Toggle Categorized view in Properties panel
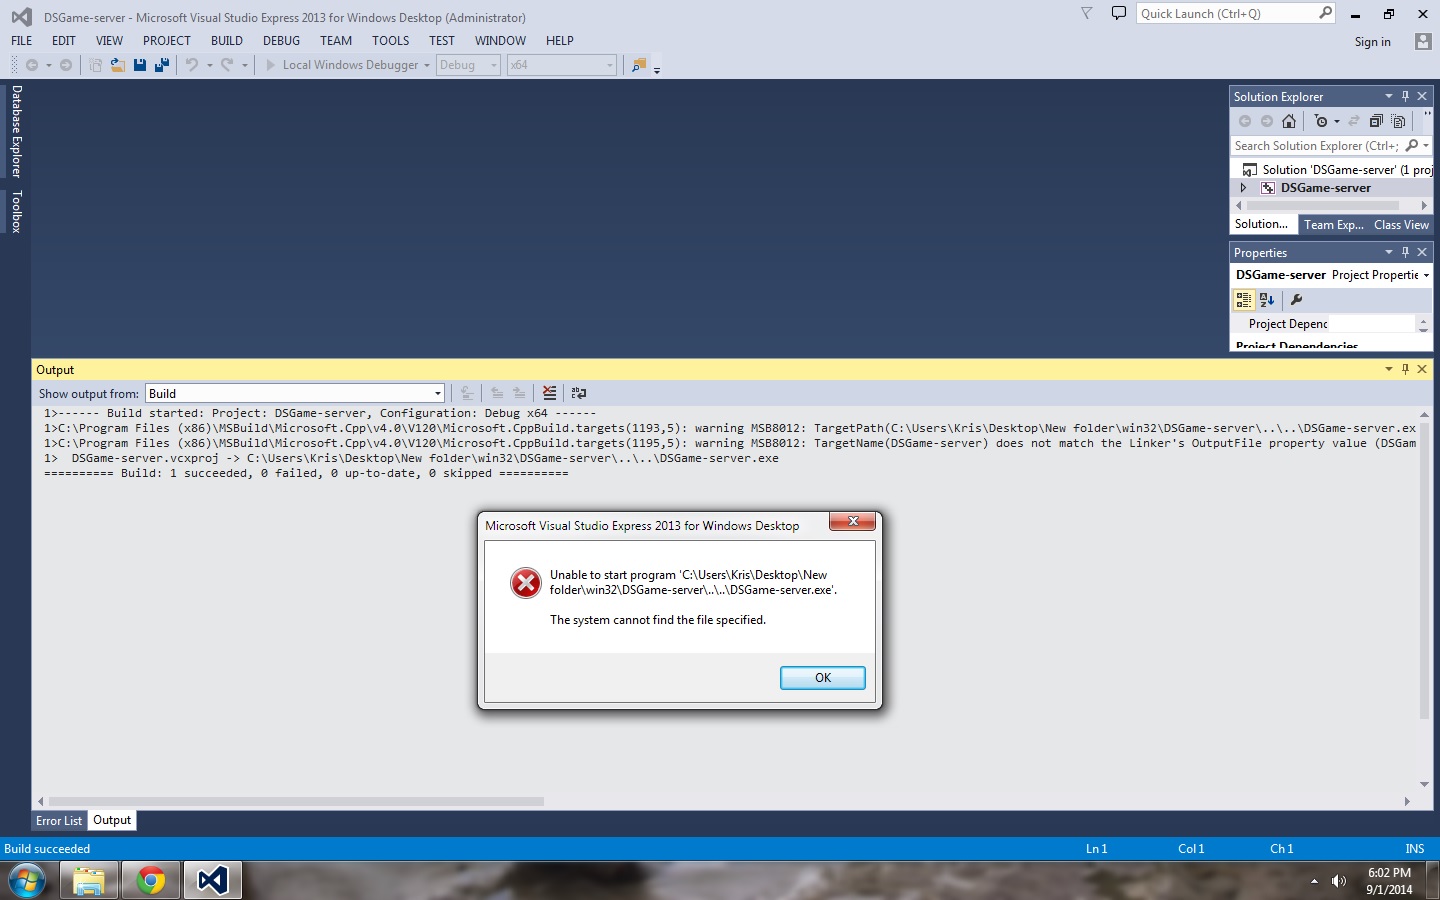Image resolution: width=1440 pixels, height=900 pixels. point(1243,300)
